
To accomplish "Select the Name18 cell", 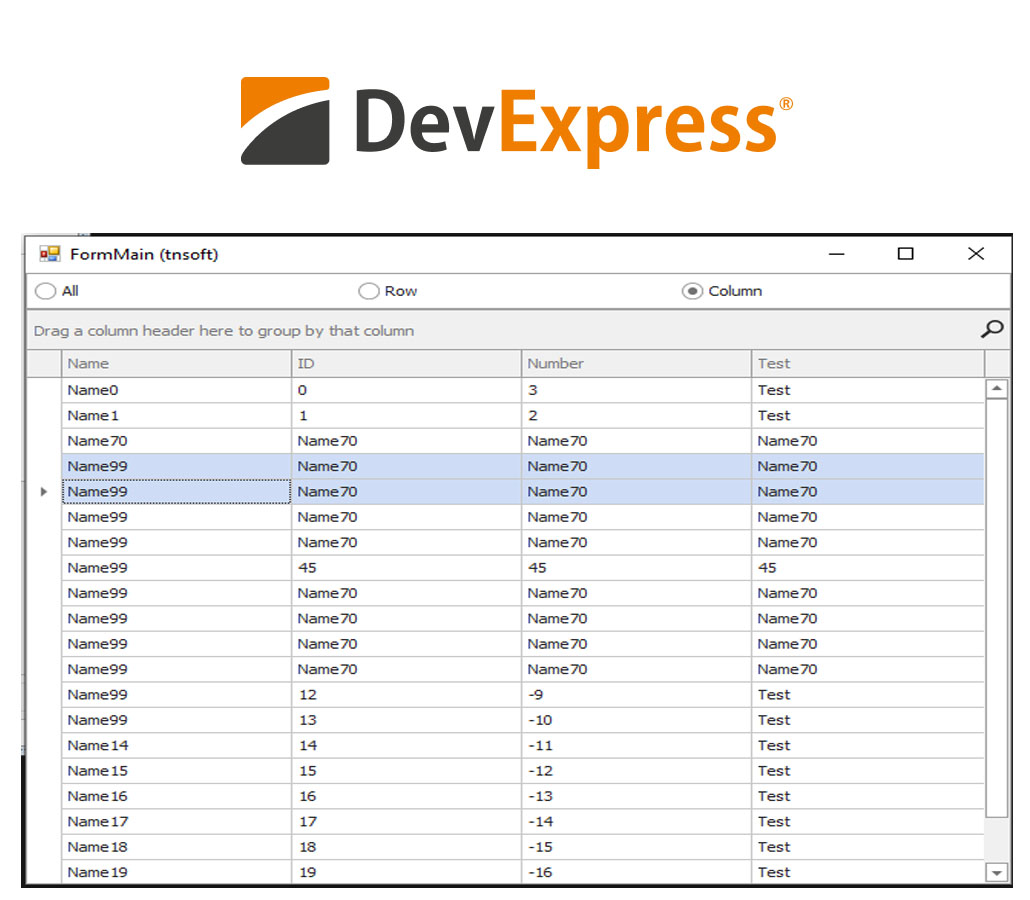I will click(x=176, y=847).
